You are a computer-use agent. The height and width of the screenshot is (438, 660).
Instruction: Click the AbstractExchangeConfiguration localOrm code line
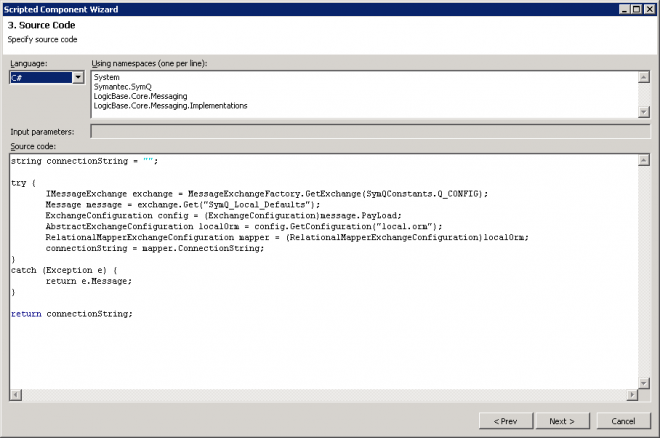244,227
